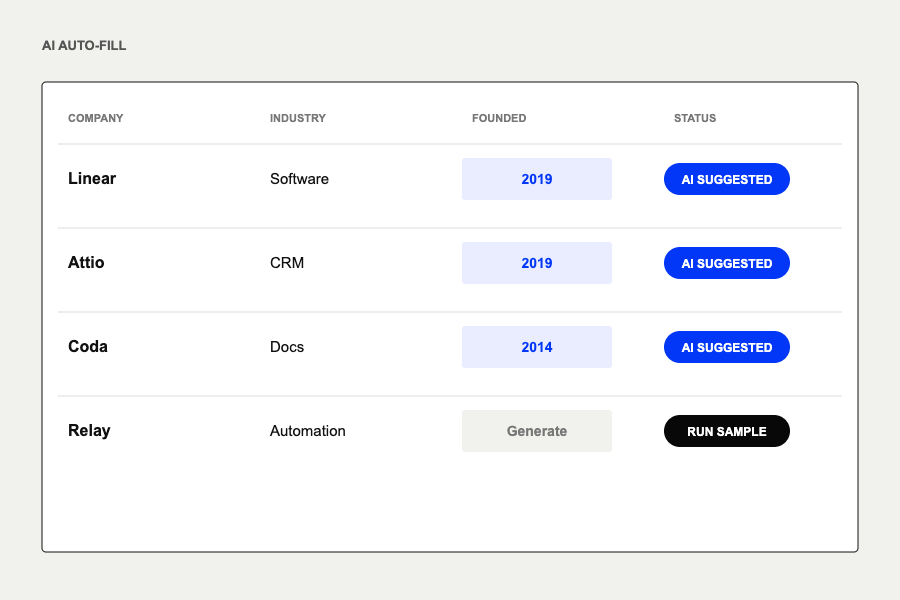Click the COMPANY column header
Image resolution: width=900 pixels, height=600 pixels.
(x=96, y=118)
